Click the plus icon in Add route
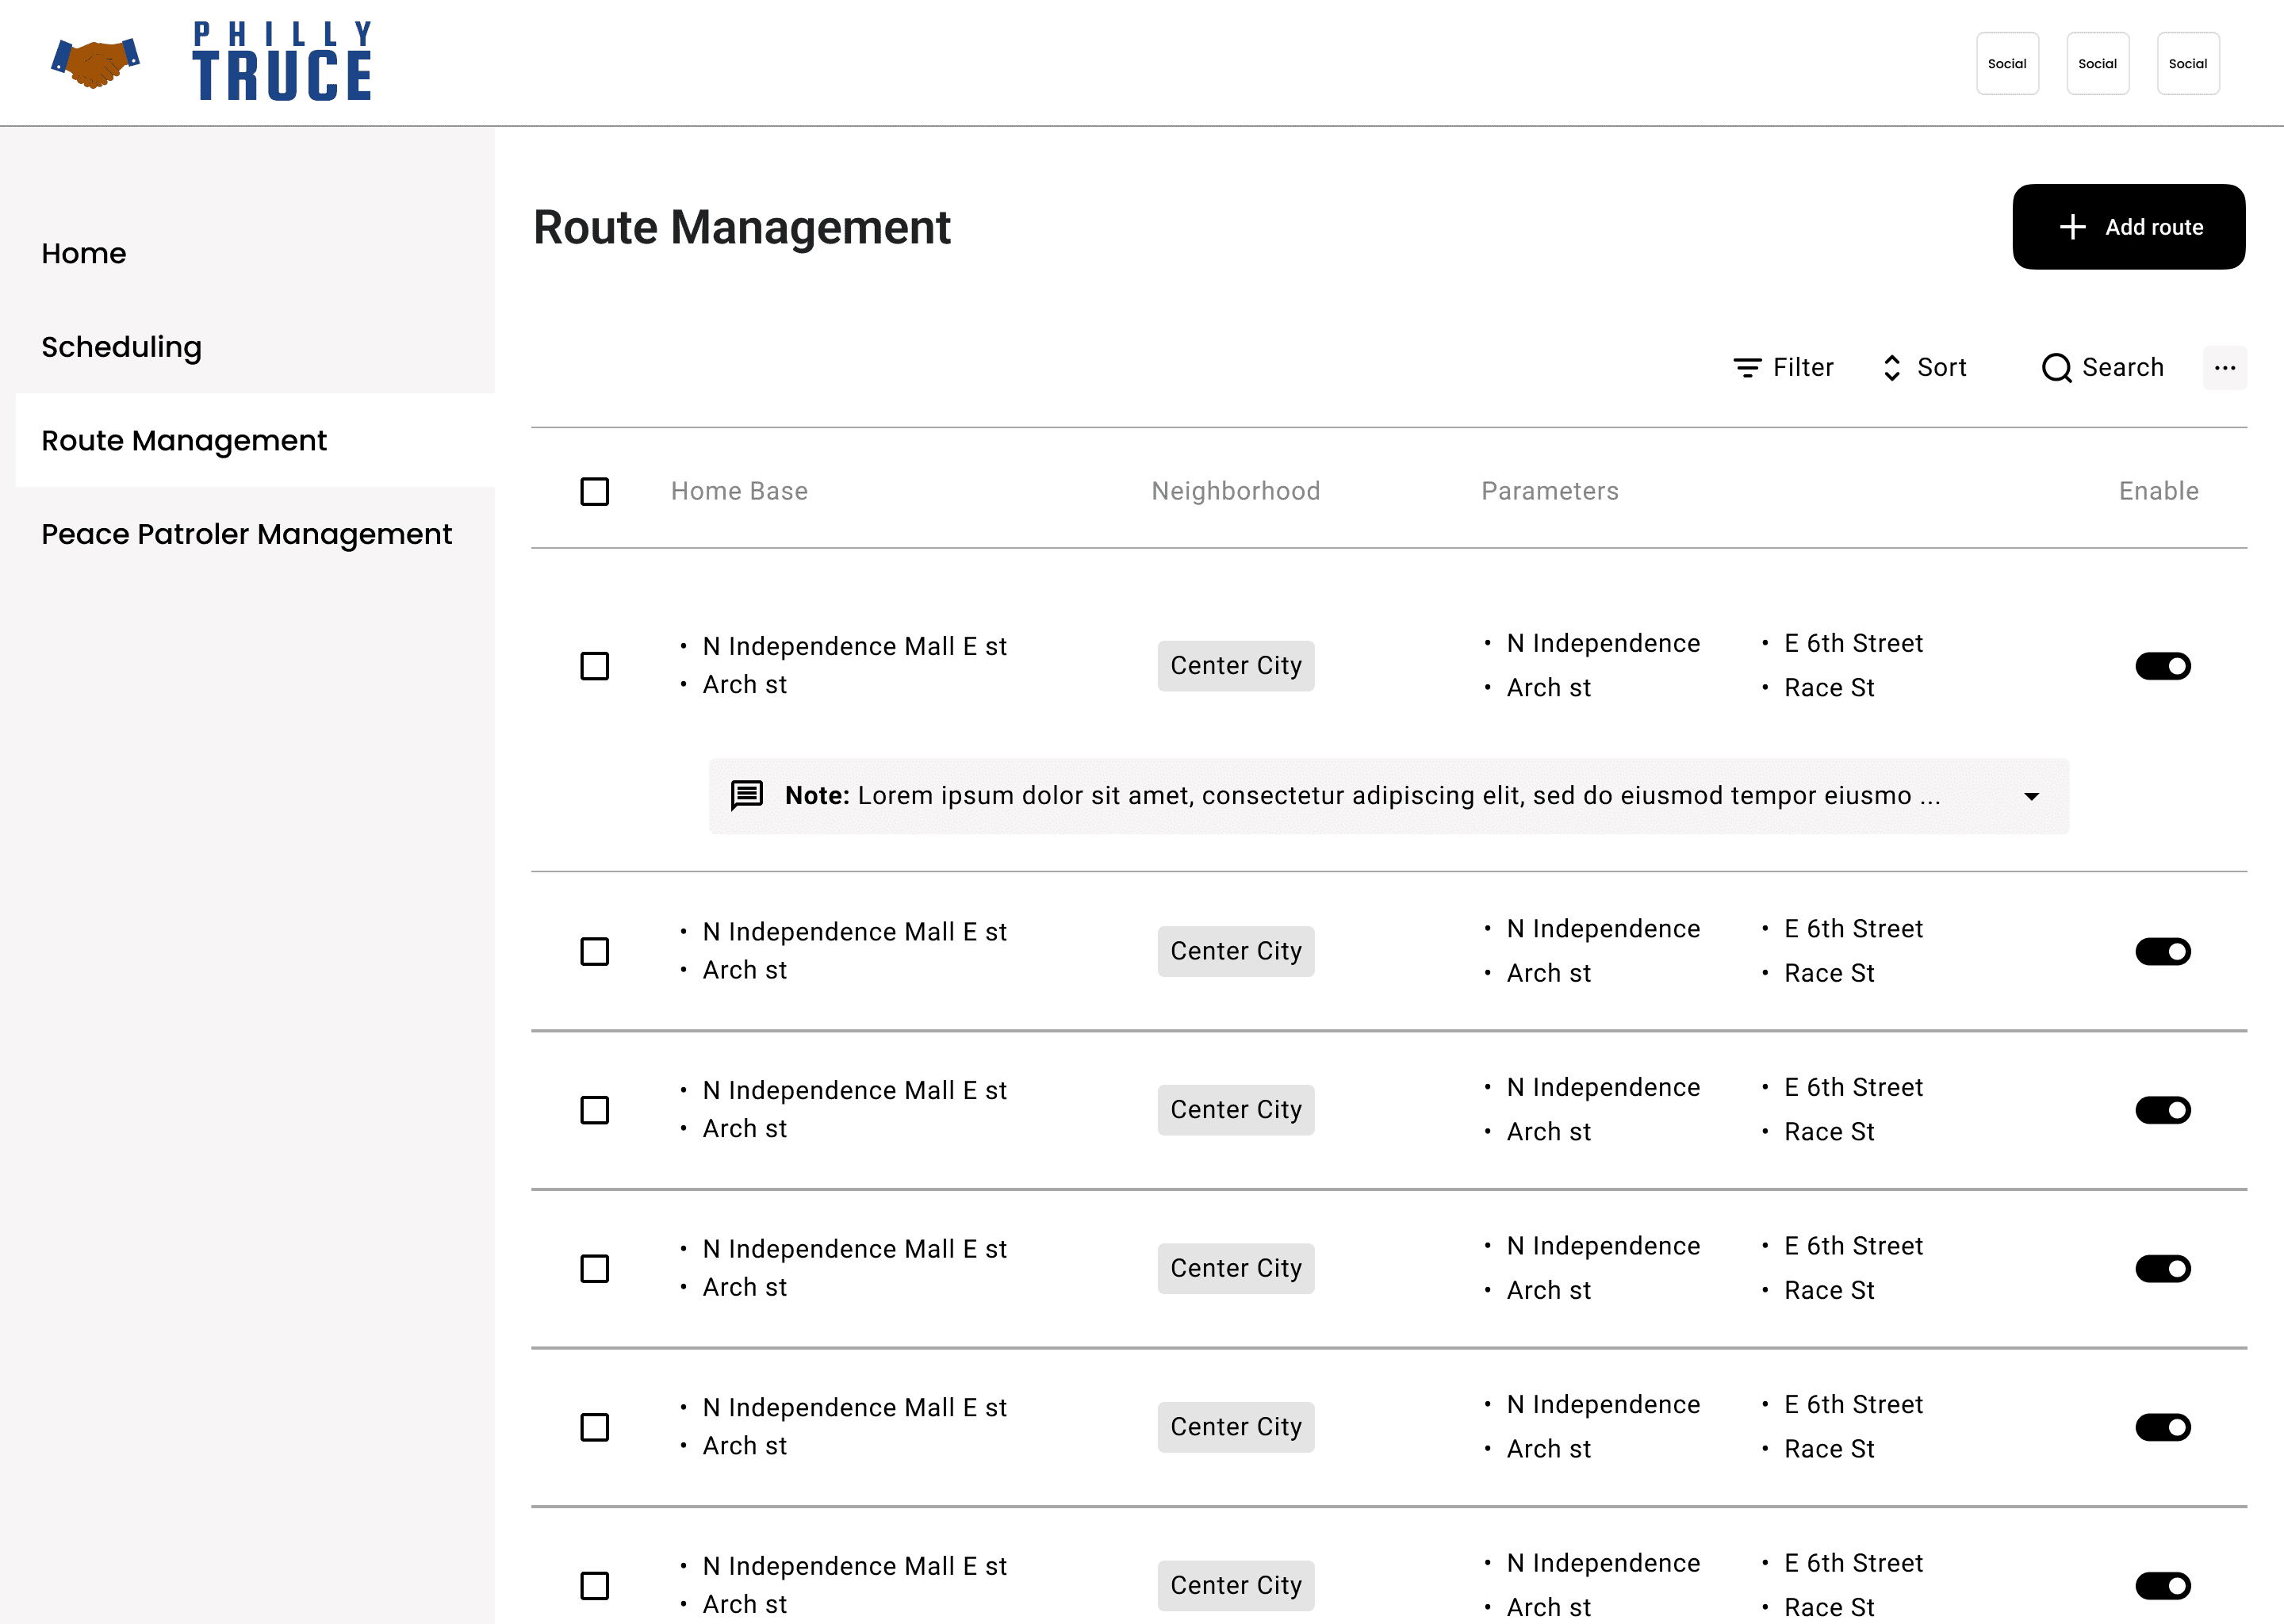Viewport: 2284px width, 1624px height. coord(2072,227)
